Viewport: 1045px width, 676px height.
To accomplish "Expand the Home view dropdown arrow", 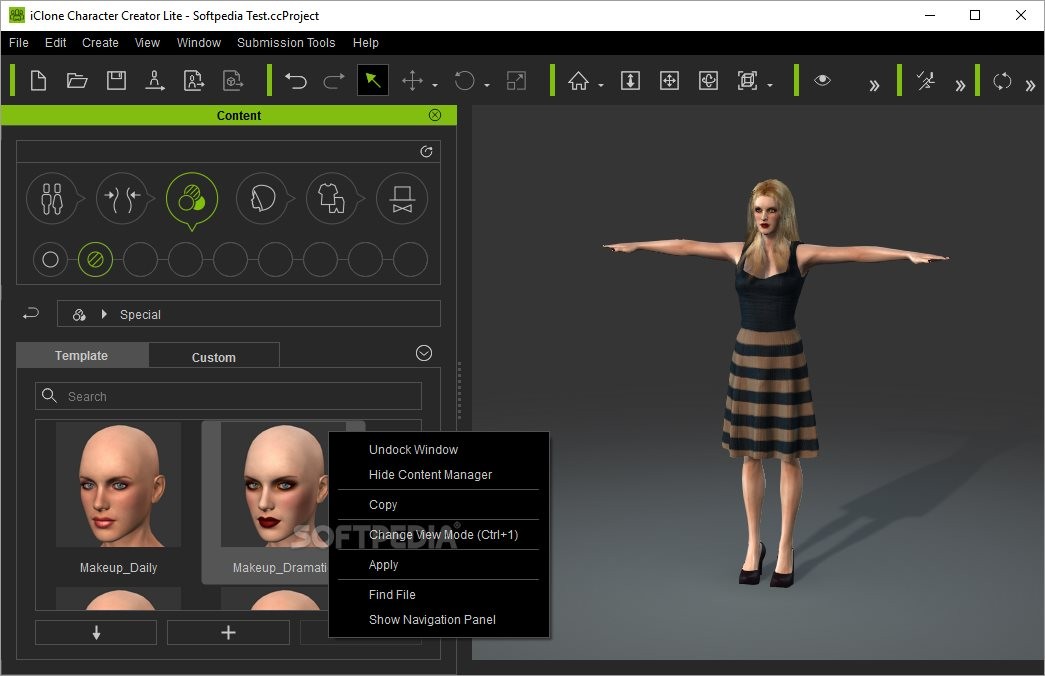I will pos(601,85).
